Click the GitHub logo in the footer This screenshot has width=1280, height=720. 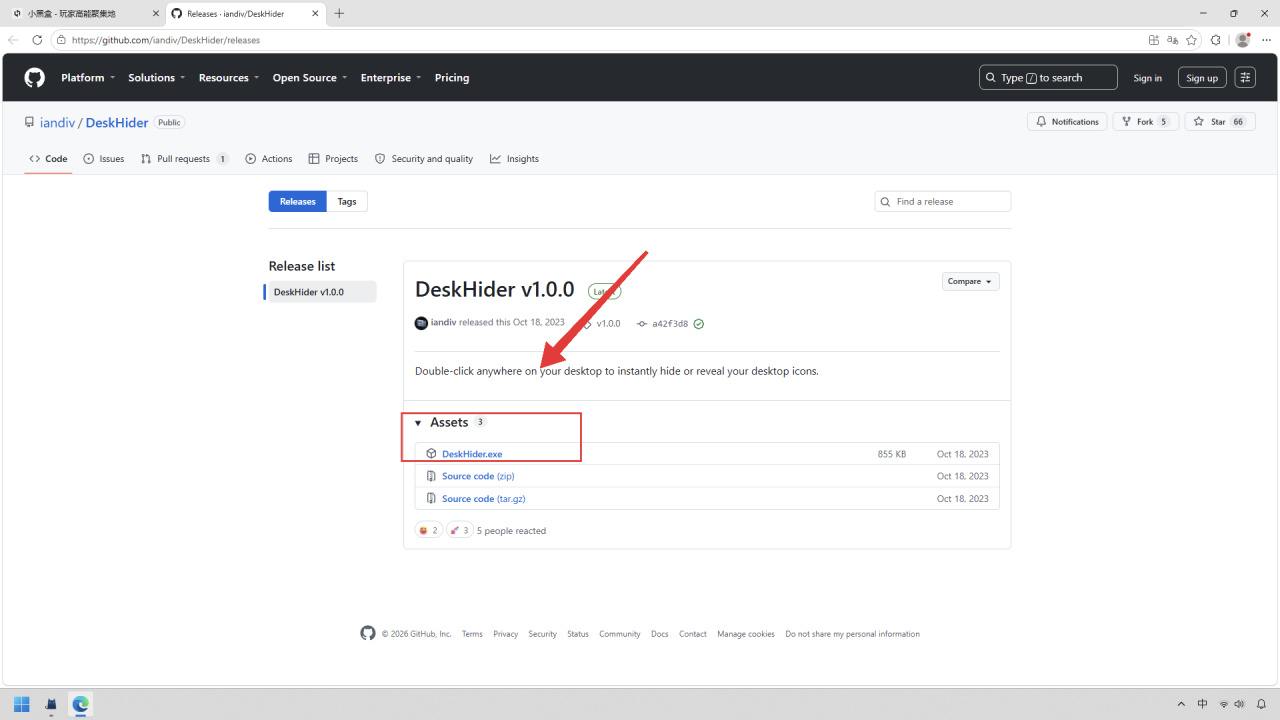368,633
